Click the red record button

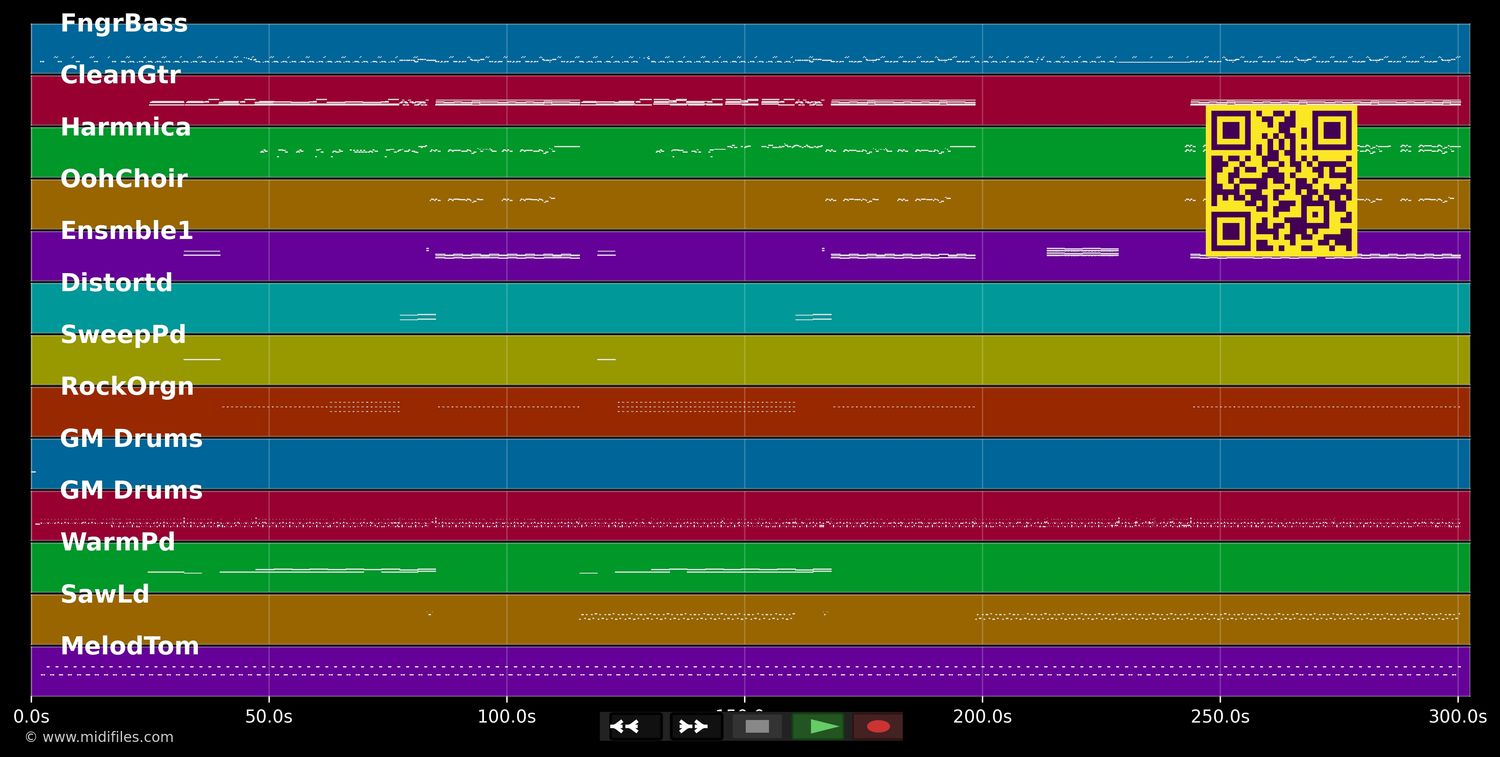878,726
